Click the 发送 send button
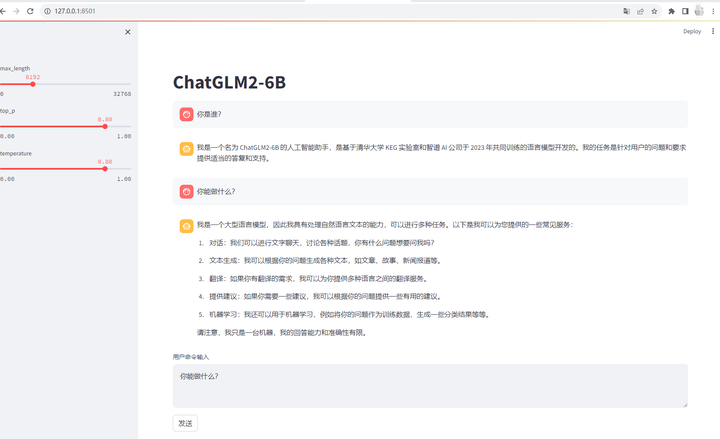720x439 pixels. click(185, 423)
